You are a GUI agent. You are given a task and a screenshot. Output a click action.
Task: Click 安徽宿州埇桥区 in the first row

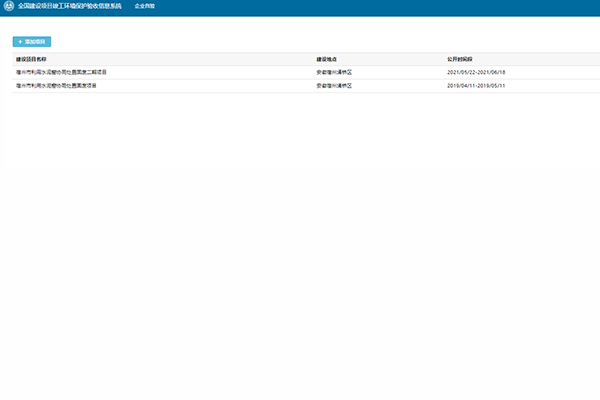(334, 72)
